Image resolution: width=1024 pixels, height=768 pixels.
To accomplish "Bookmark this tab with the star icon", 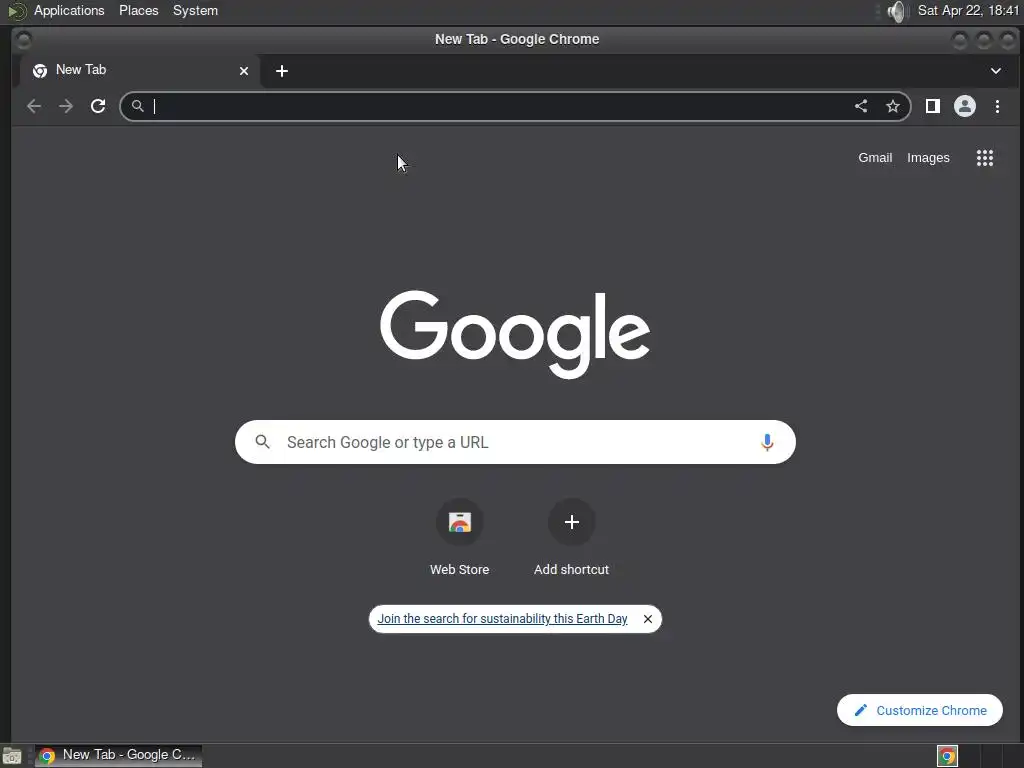I will [x=893, y=106].
